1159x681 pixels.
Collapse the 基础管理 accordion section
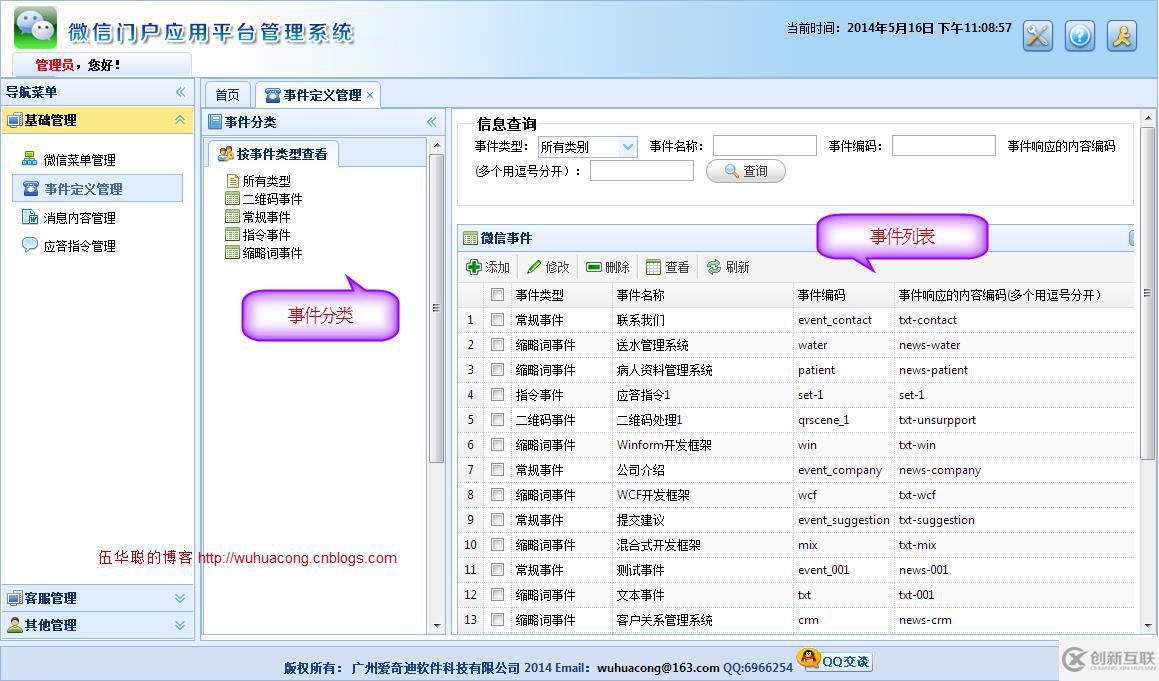(180, 120)
